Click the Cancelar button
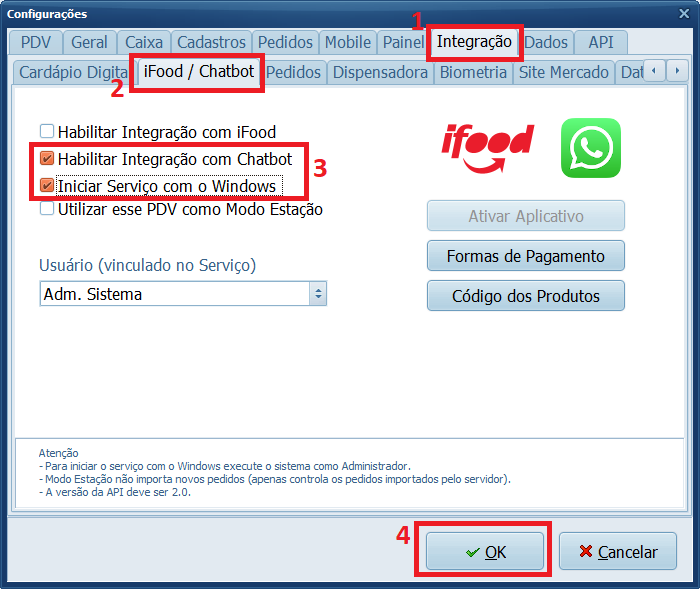The height and width of the screenshot is (589, 700). pyautogui.click(x=618, y=551)
